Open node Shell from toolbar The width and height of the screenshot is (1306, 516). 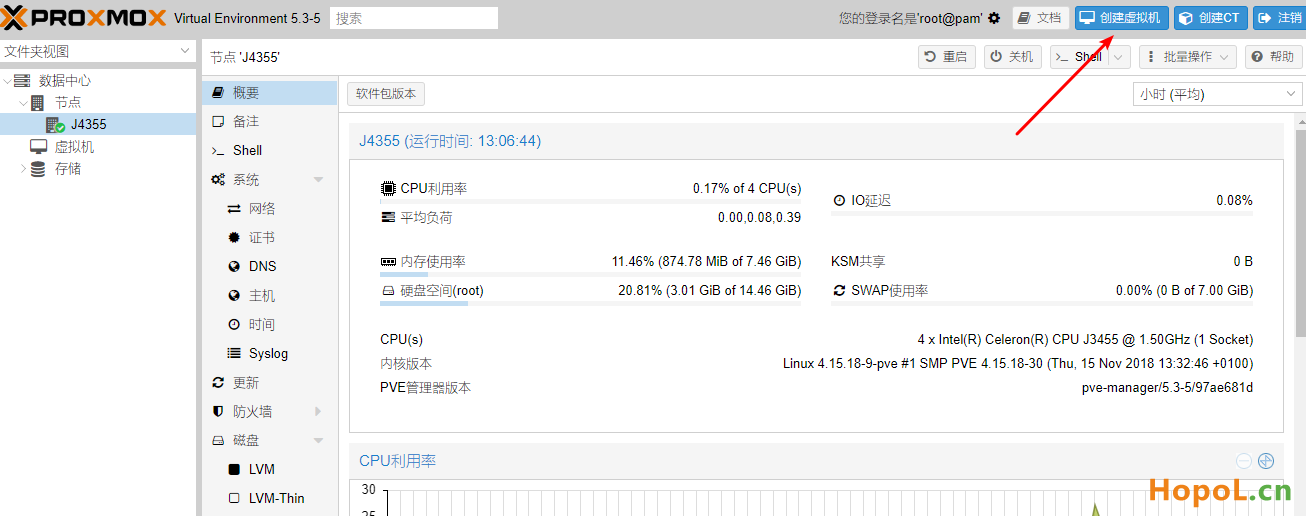[1079, 57]
